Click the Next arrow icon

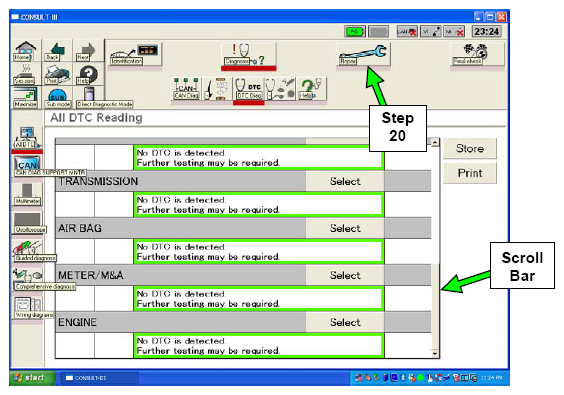tap(87, 51)
